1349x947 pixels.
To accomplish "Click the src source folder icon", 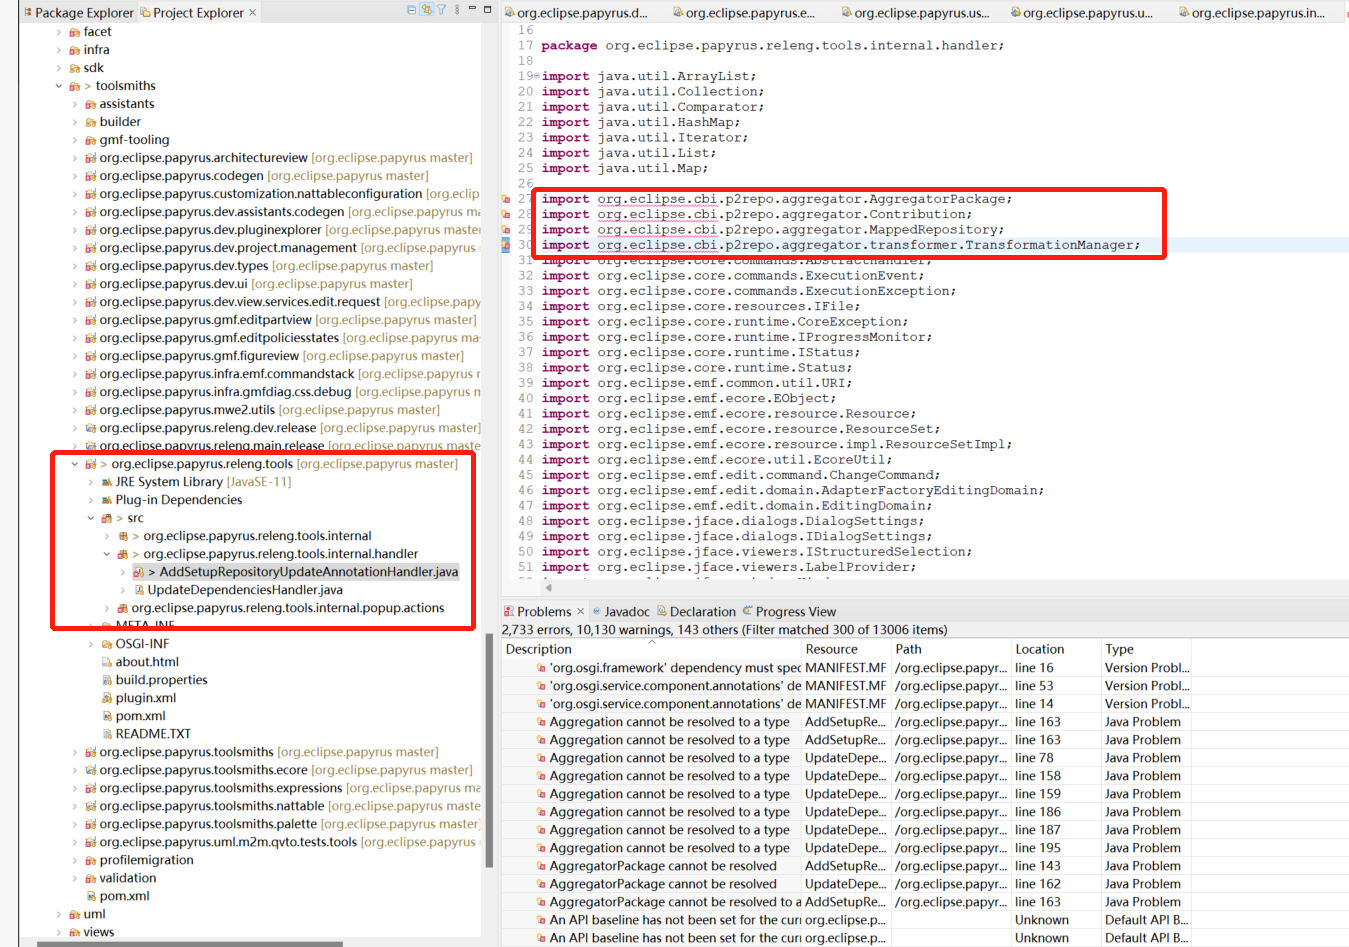I will (x=107, y=518).
